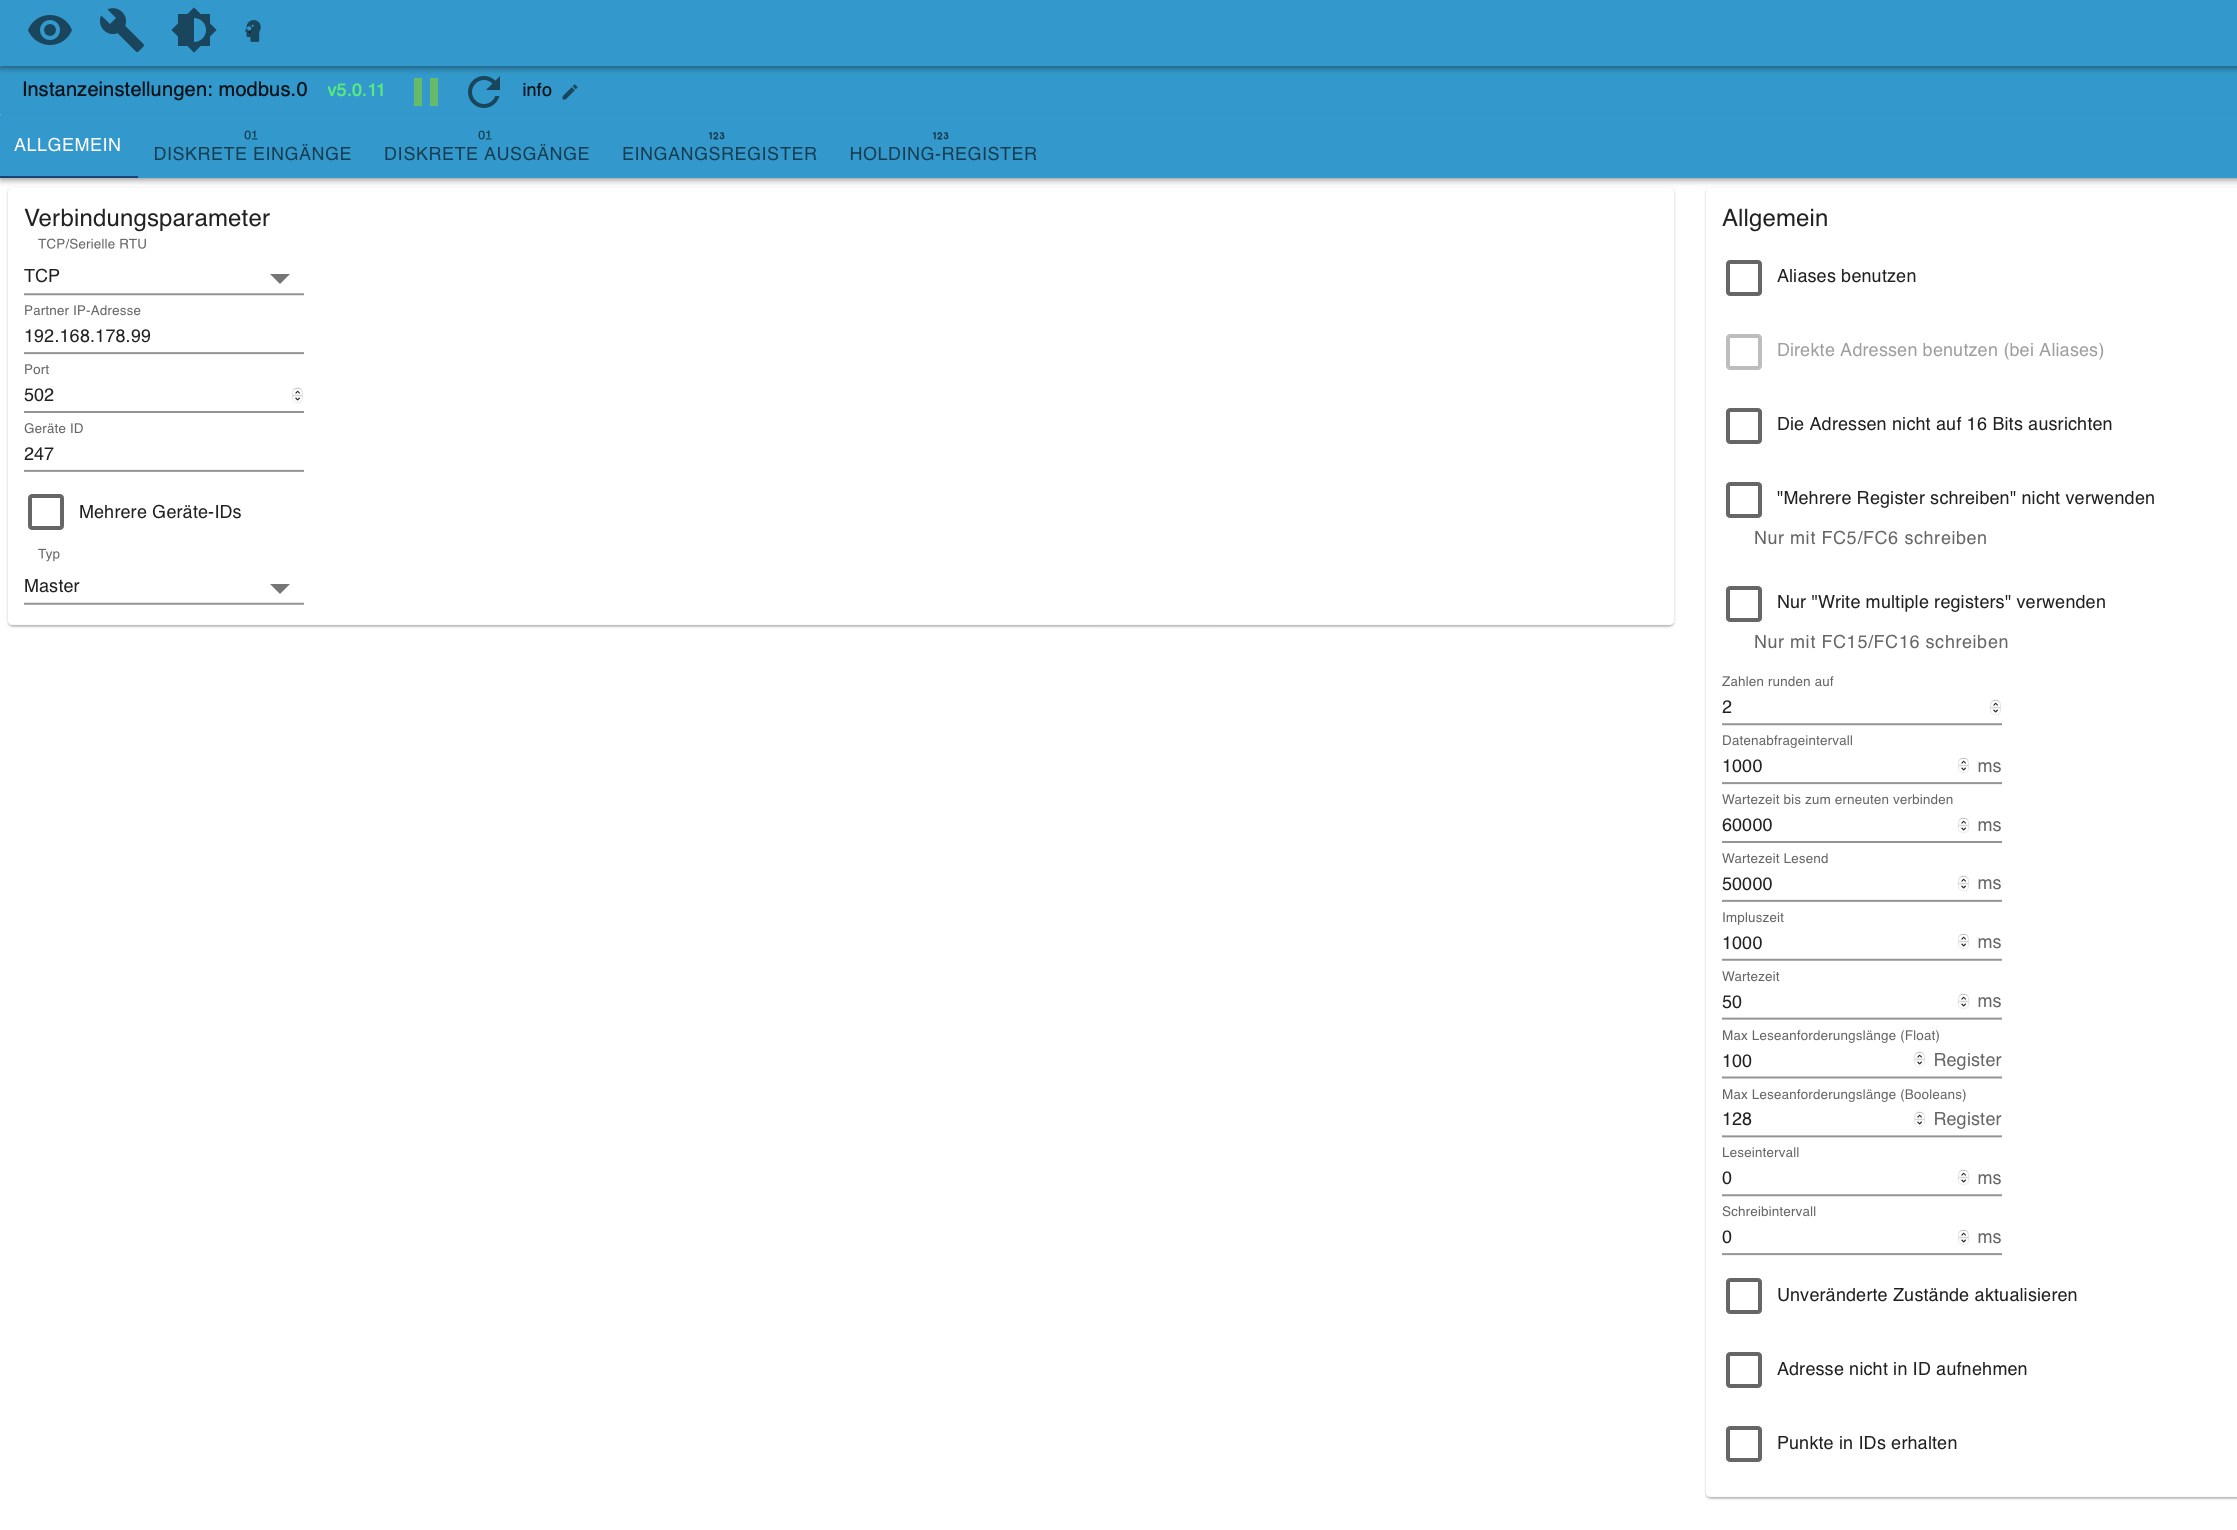This screenshot has width=2237, height=1530.
Task: Restart the instance with the reload icon
Action: coord(484,91)
